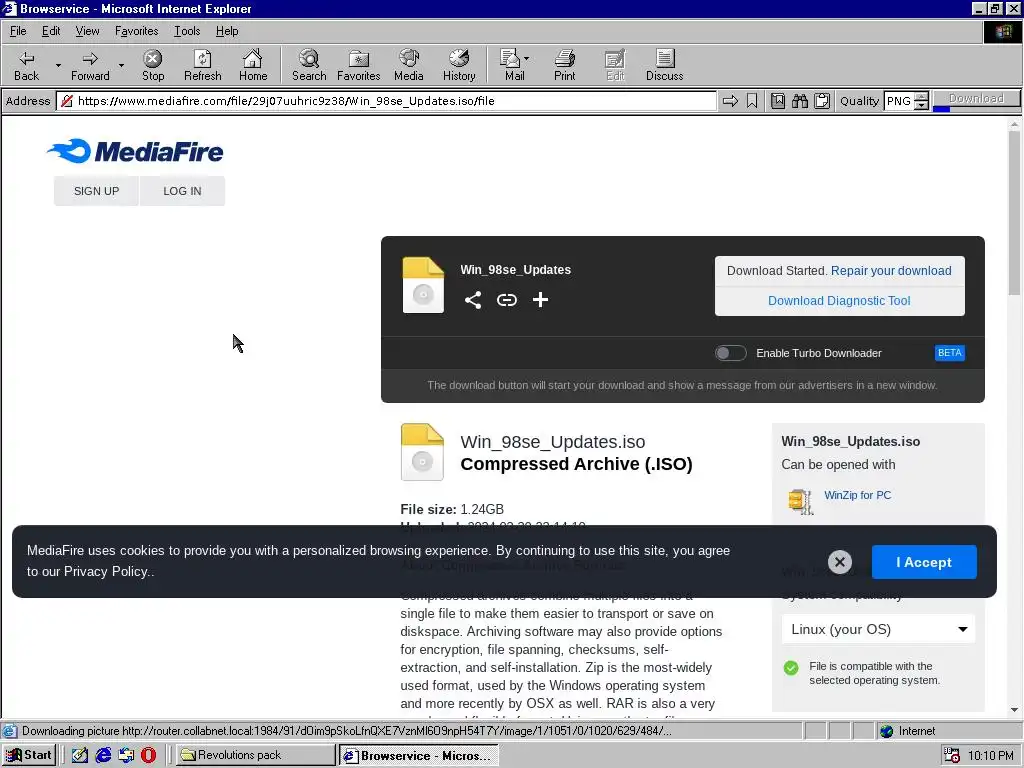Click the binoculars find icon
This screenshot has width=1024, height=768.
[x=800, y=101]
